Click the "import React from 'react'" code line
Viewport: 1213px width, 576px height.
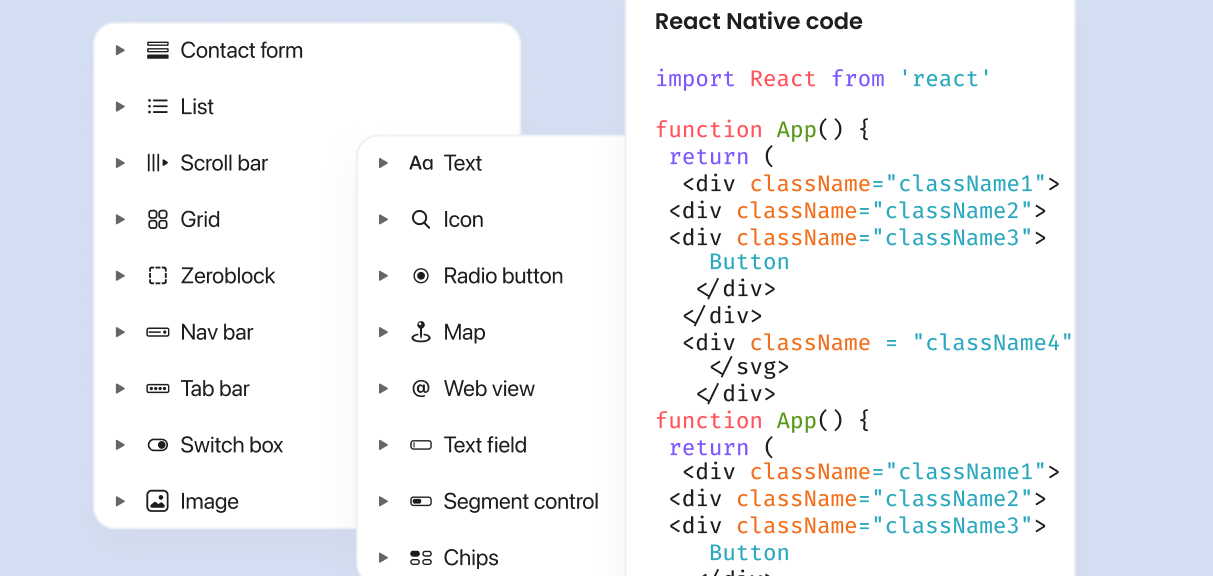823,79
